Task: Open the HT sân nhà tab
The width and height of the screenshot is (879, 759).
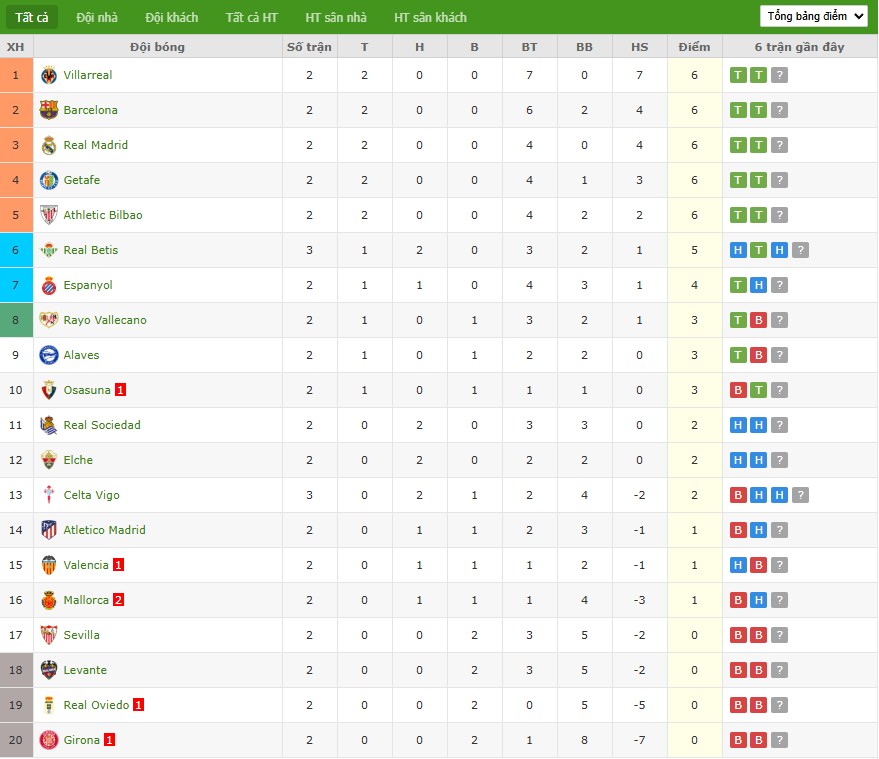Action: point(336,17)
